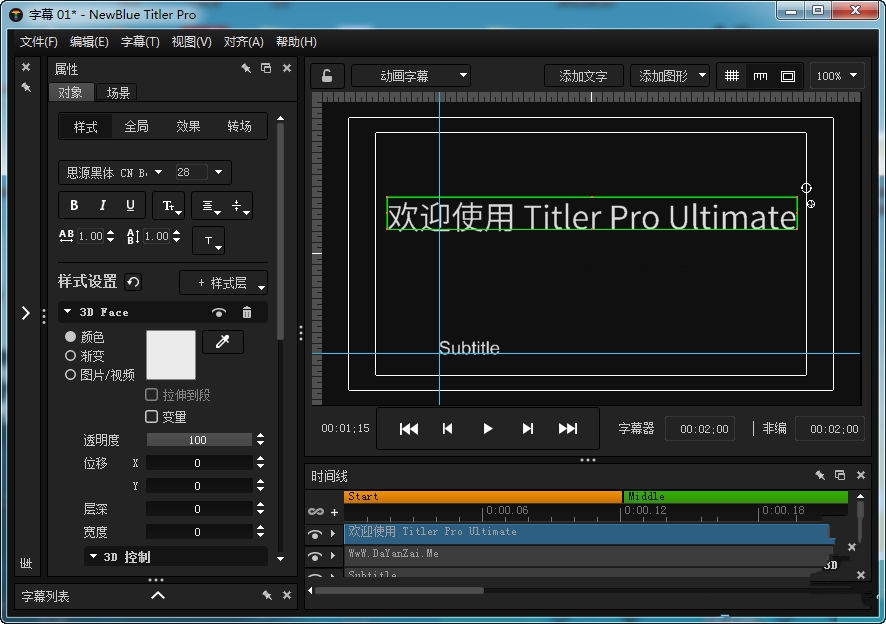Switch to the 效果 tab
The width and height of the screenshot is (886, 624).
(188, 126)
